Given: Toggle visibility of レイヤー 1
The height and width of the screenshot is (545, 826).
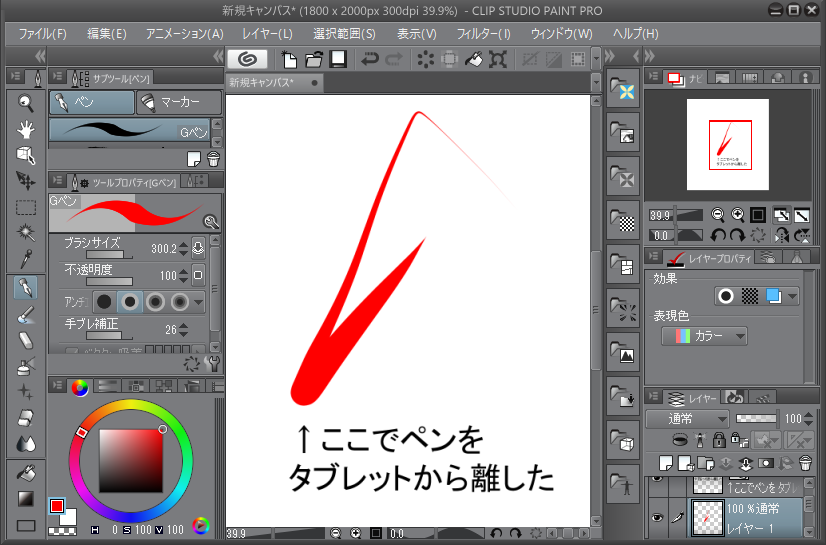Looking at the screenshot, I should pyautogui.click(x=657, y=519).
